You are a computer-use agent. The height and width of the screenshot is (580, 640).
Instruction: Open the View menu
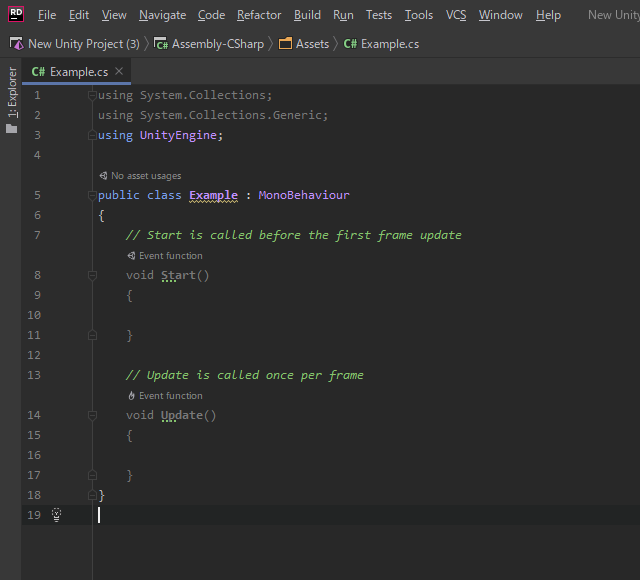tap(114, 15)
